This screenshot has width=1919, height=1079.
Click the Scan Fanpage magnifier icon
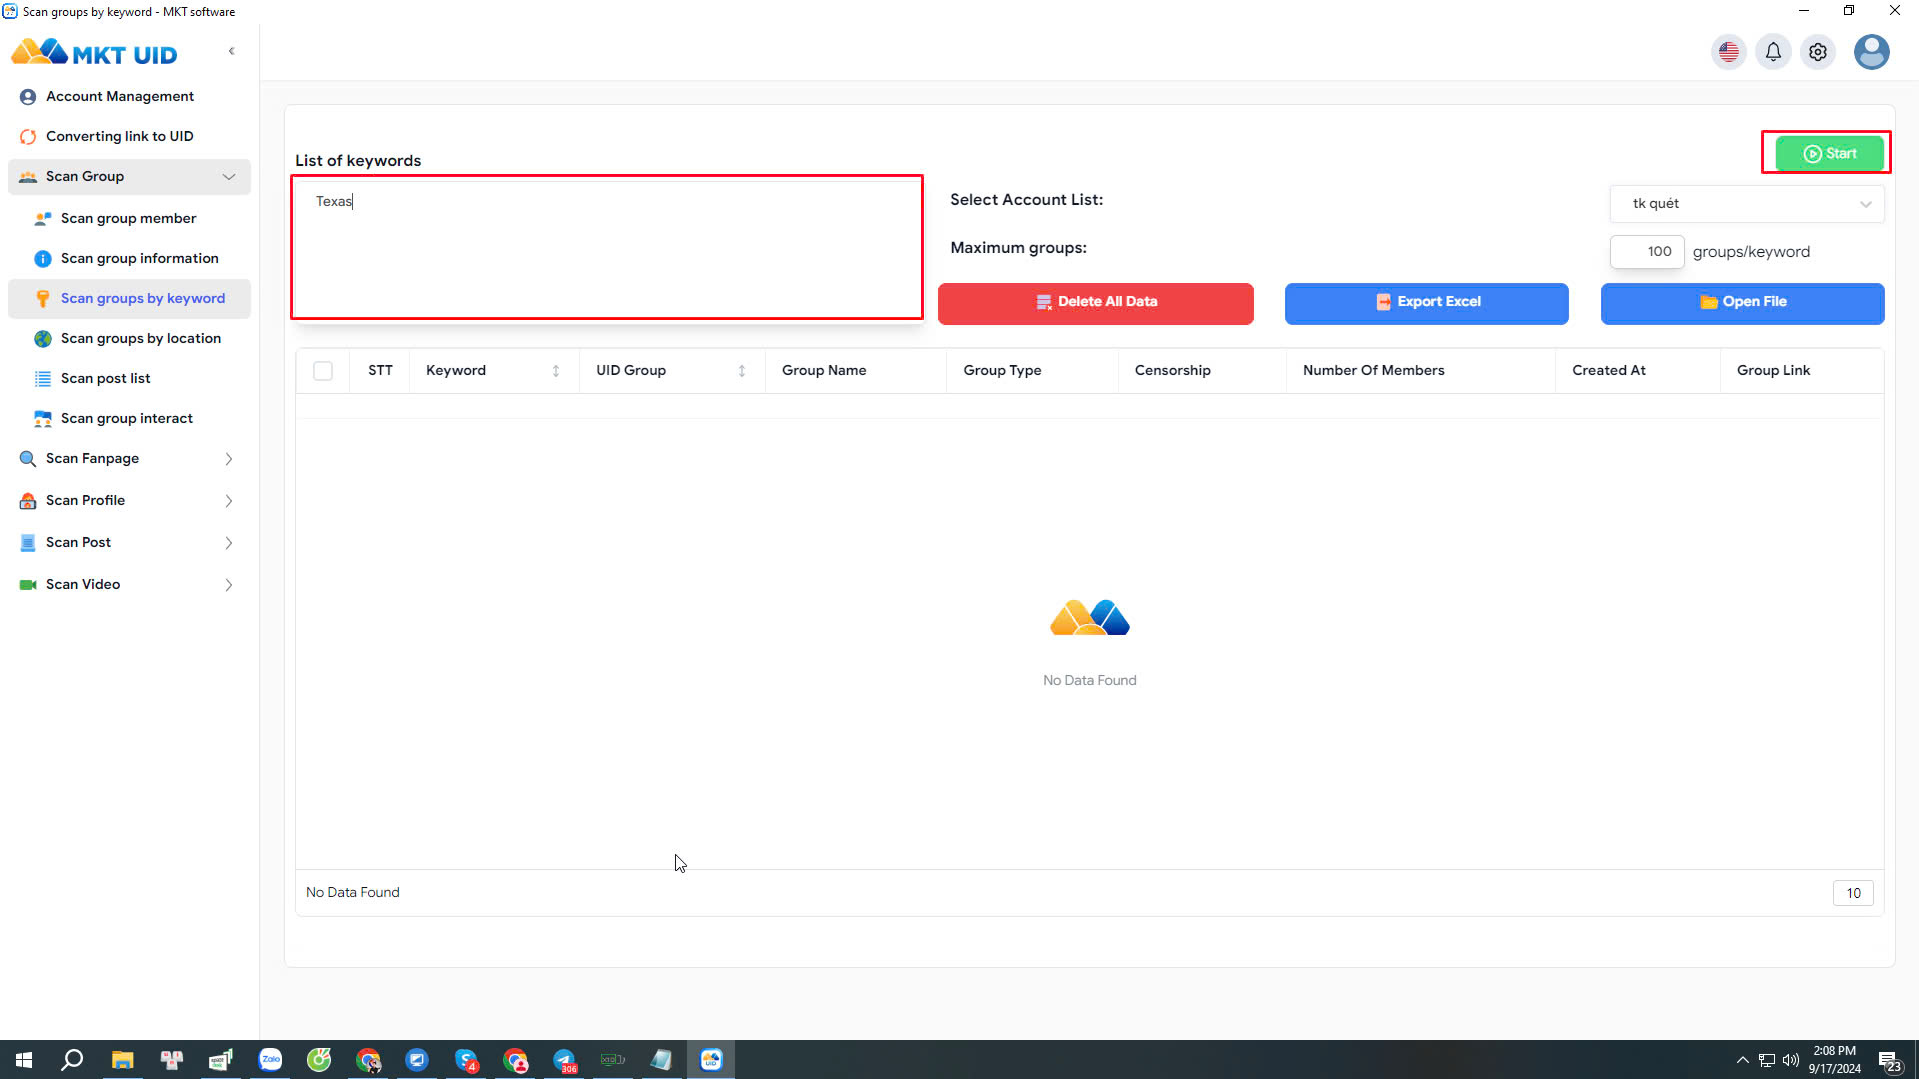tap(28, 459)
